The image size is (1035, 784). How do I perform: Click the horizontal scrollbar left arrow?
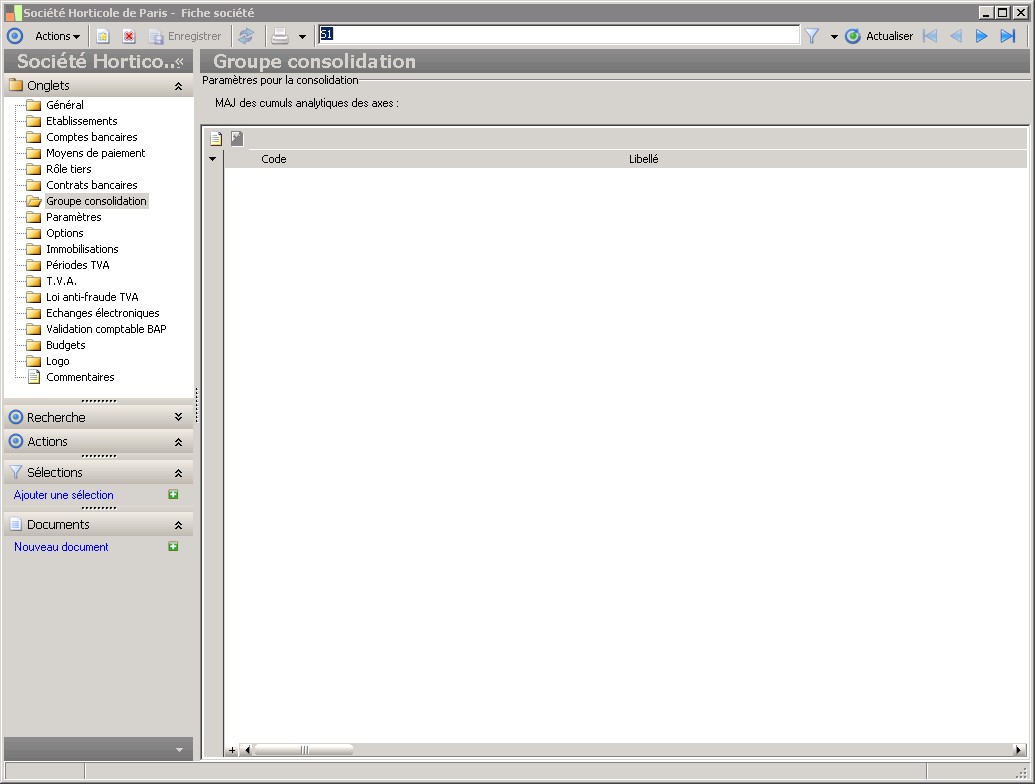click(247, 750)
